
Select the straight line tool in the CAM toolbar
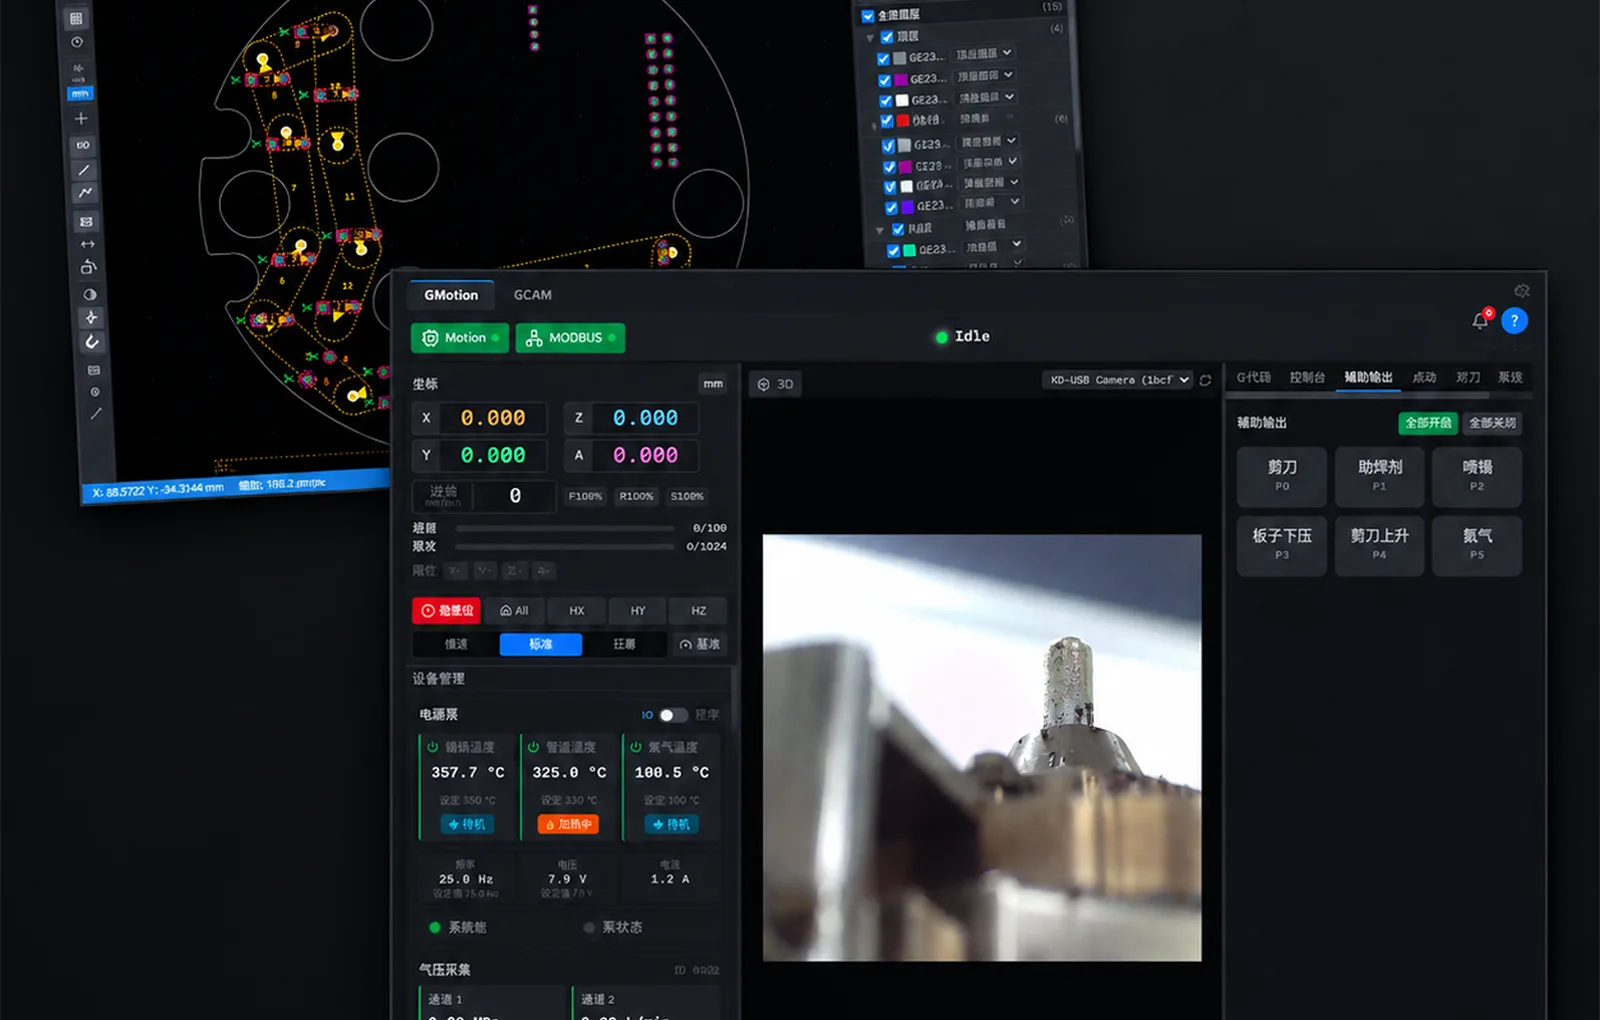pyautogui.click(x=84, y=170)
